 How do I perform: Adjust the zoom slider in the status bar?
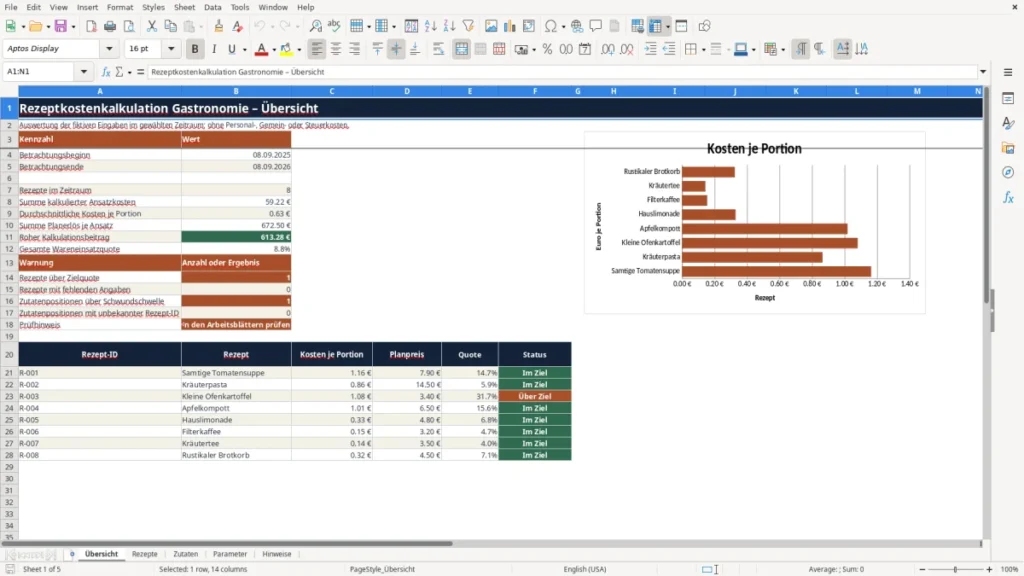click(955, 569)
